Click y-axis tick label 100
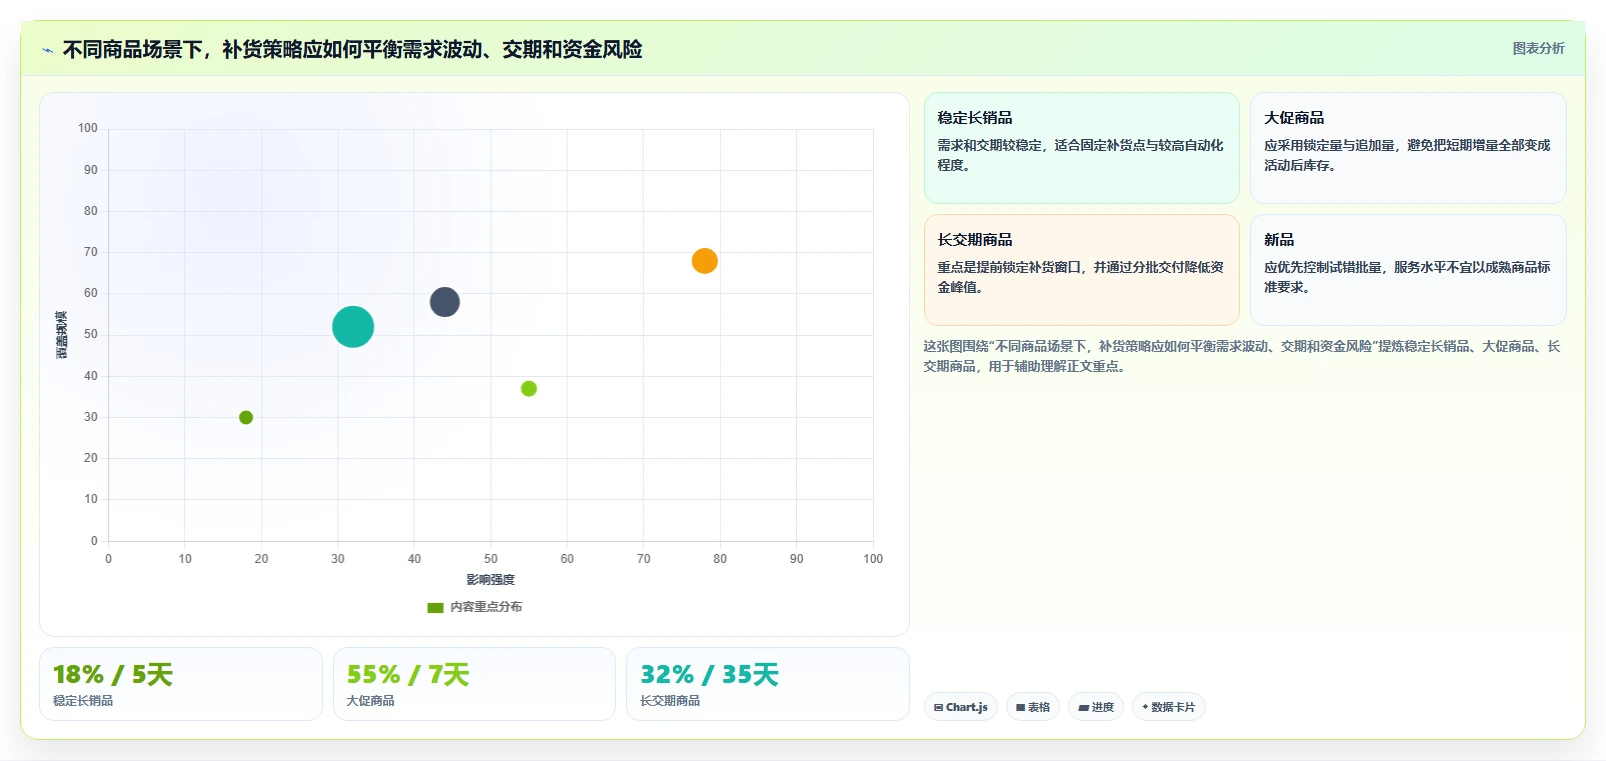The height and width of the screenshot is (761, 1606). [x=88, y=128]
